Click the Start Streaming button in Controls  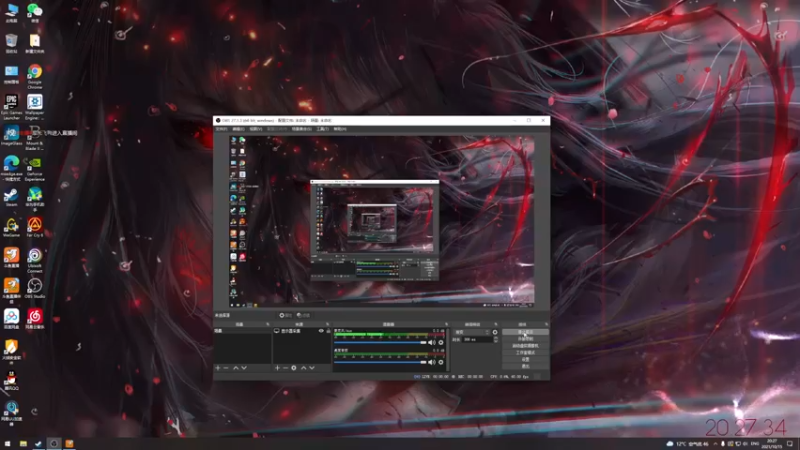(x=526, y=332)
